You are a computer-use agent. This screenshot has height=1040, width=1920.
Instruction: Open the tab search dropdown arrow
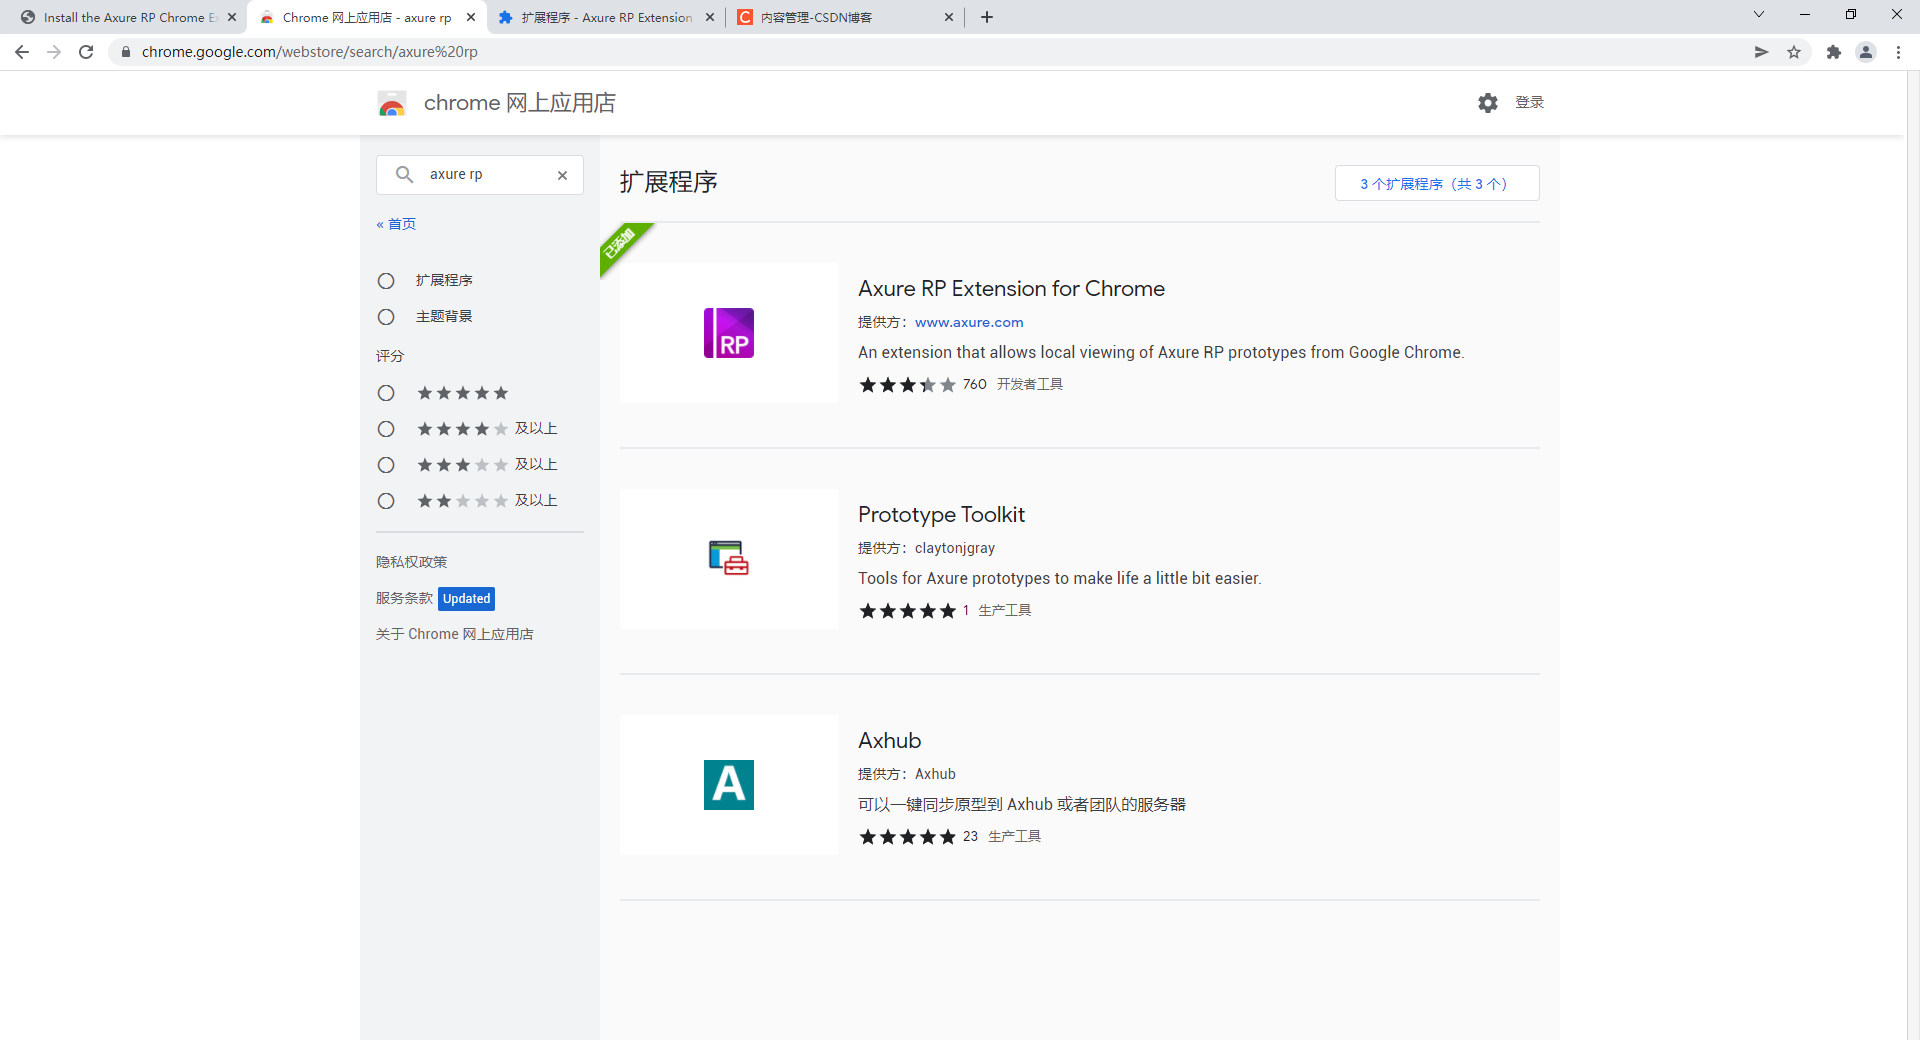1759,15
